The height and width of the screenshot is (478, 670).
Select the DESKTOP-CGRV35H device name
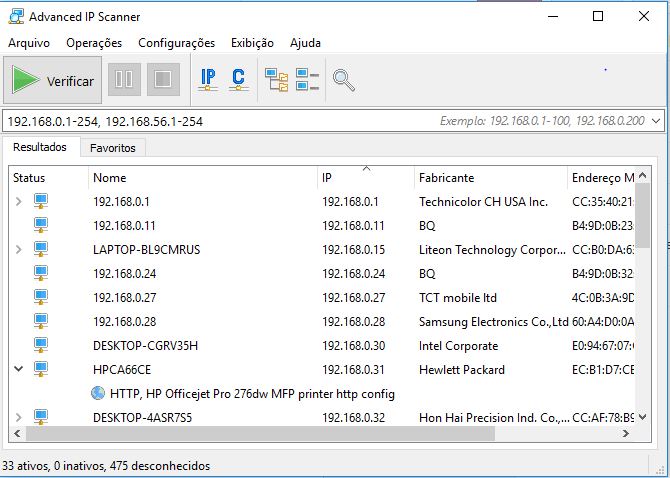point(145,345)
